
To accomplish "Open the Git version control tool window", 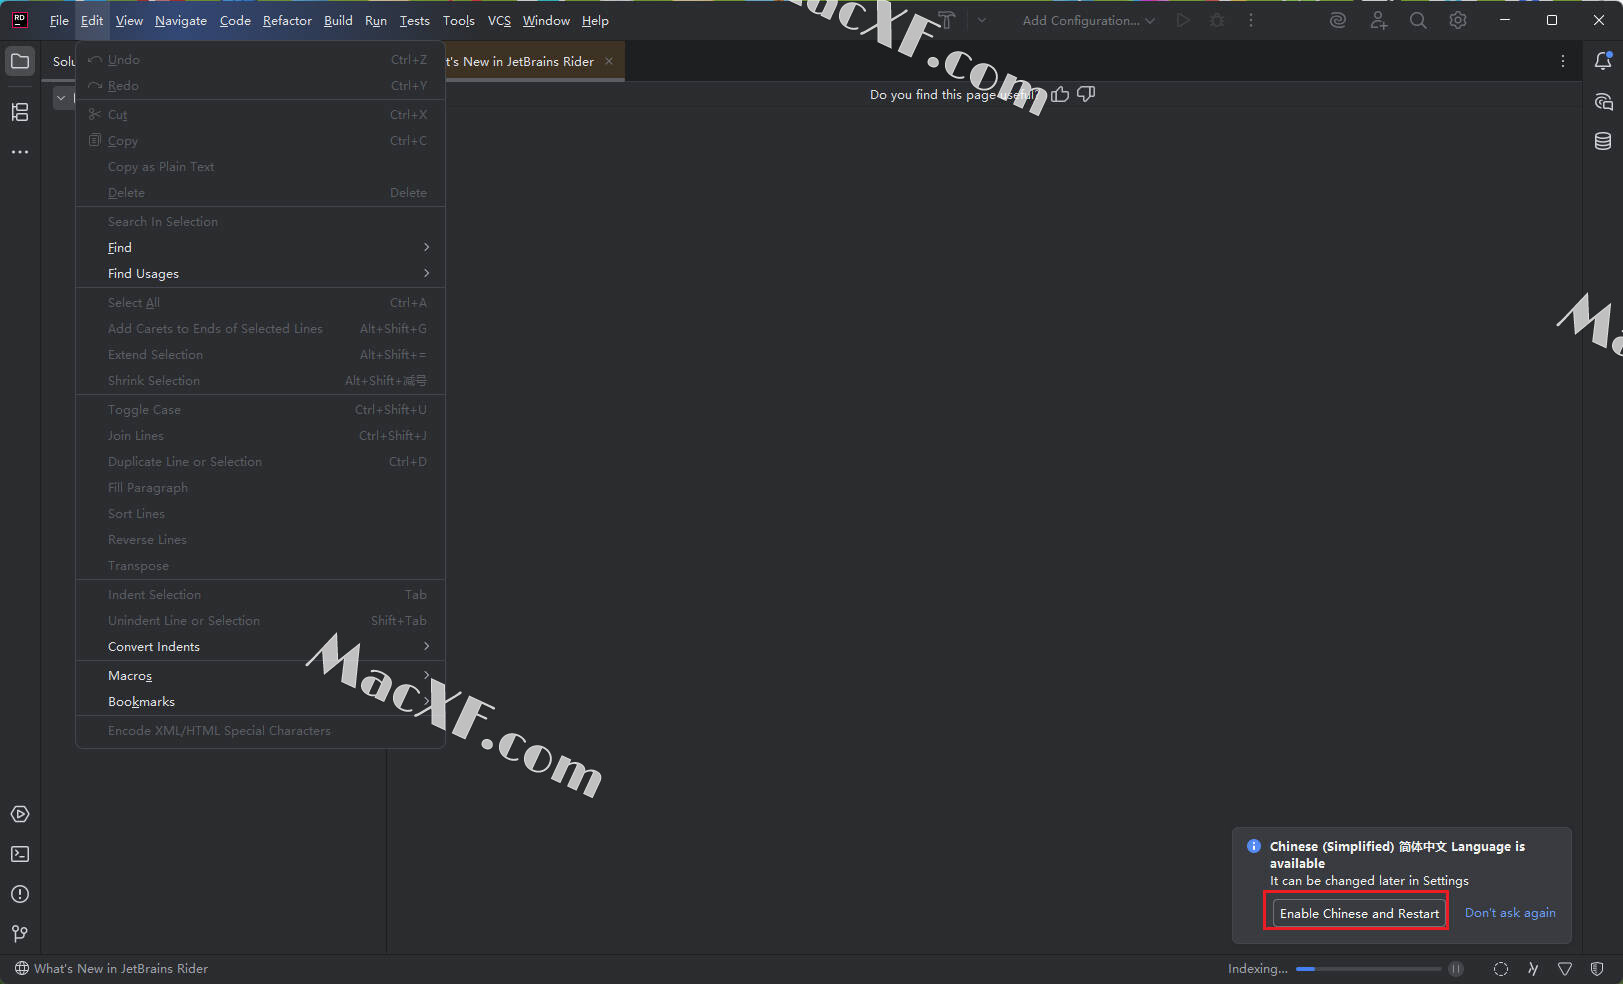I will (20, 934).
